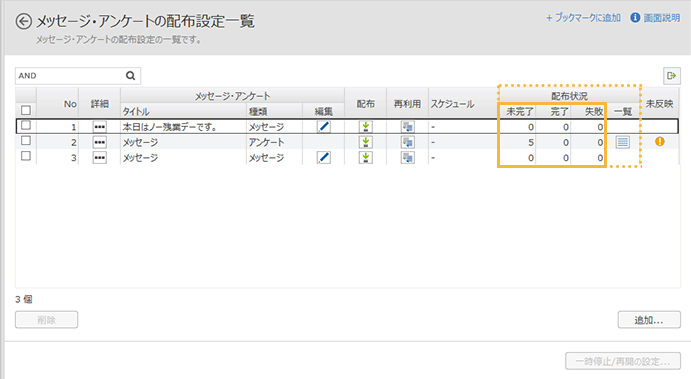691x379 pixels.
Task: Click the edit pencil icon in row 1
Action: (x=324, y=127)
